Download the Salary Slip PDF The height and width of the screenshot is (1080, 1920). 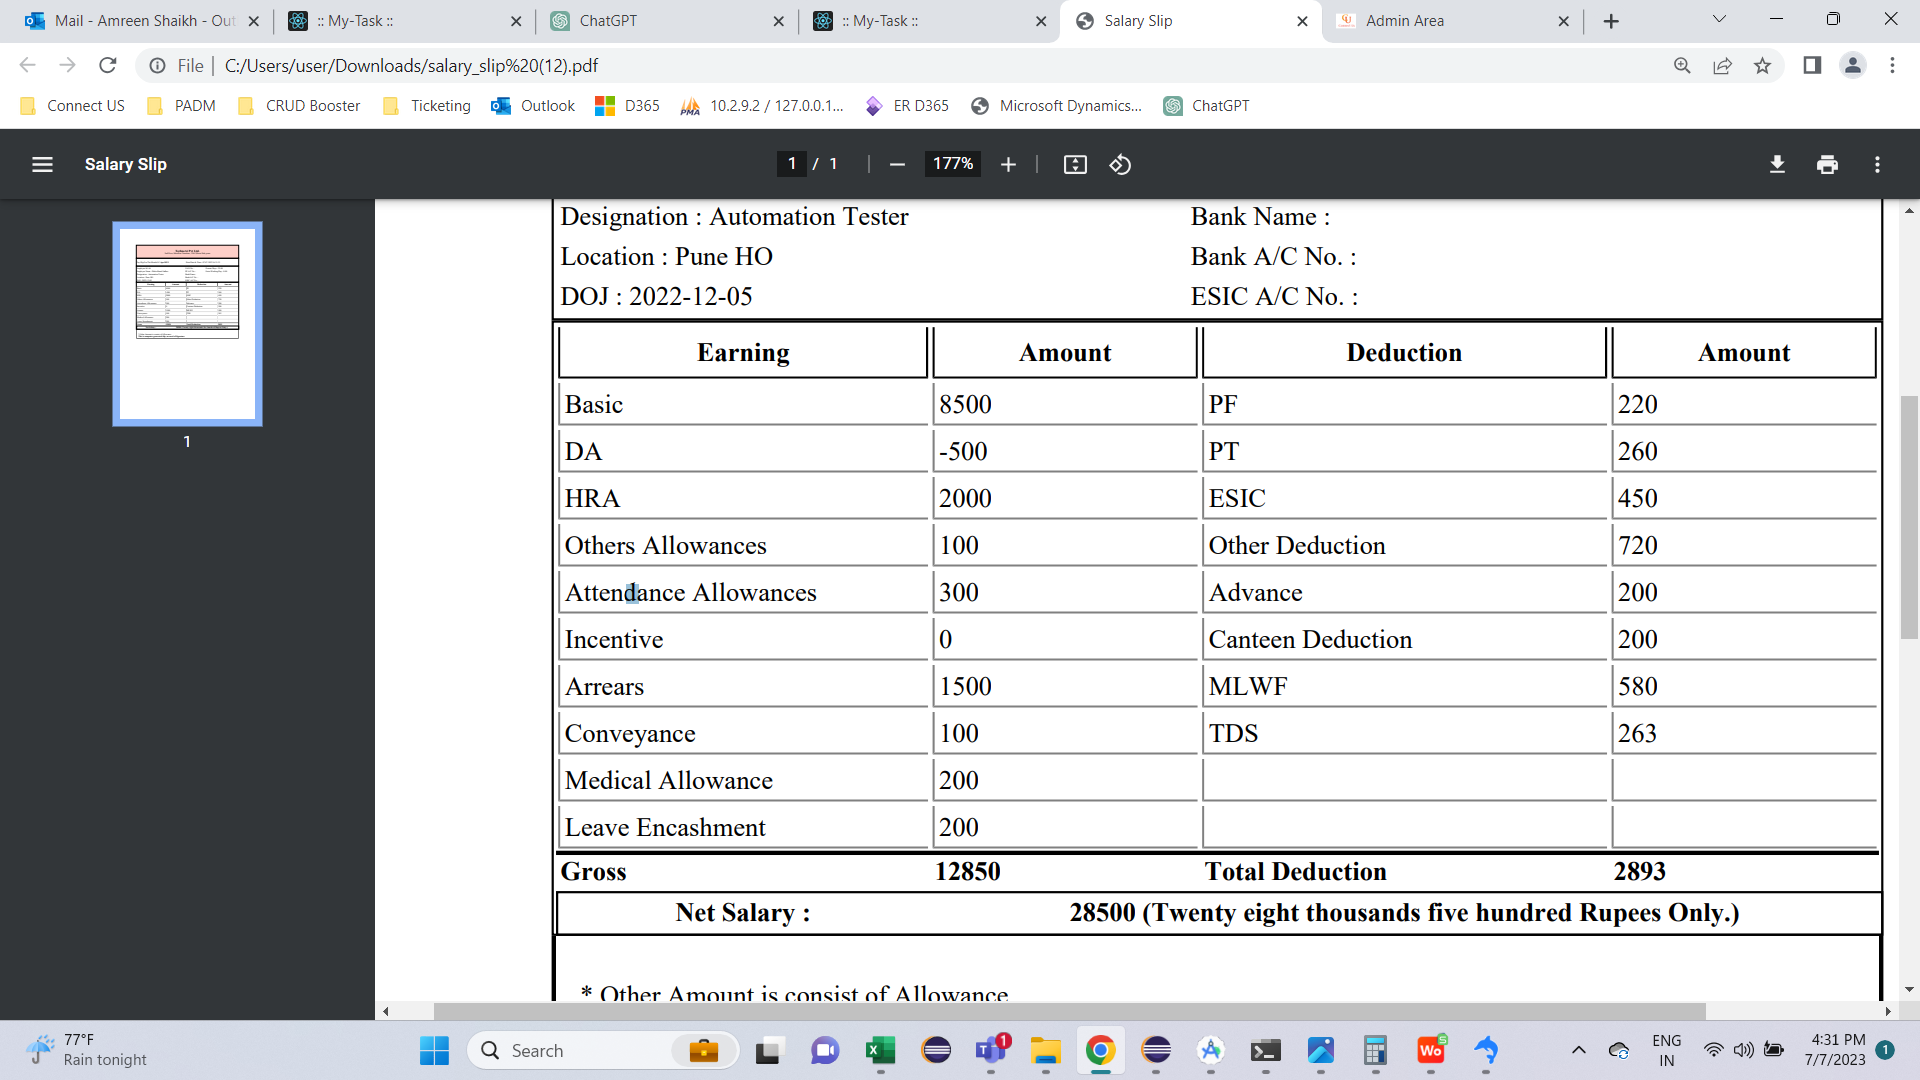click(x=1777, y=164)
